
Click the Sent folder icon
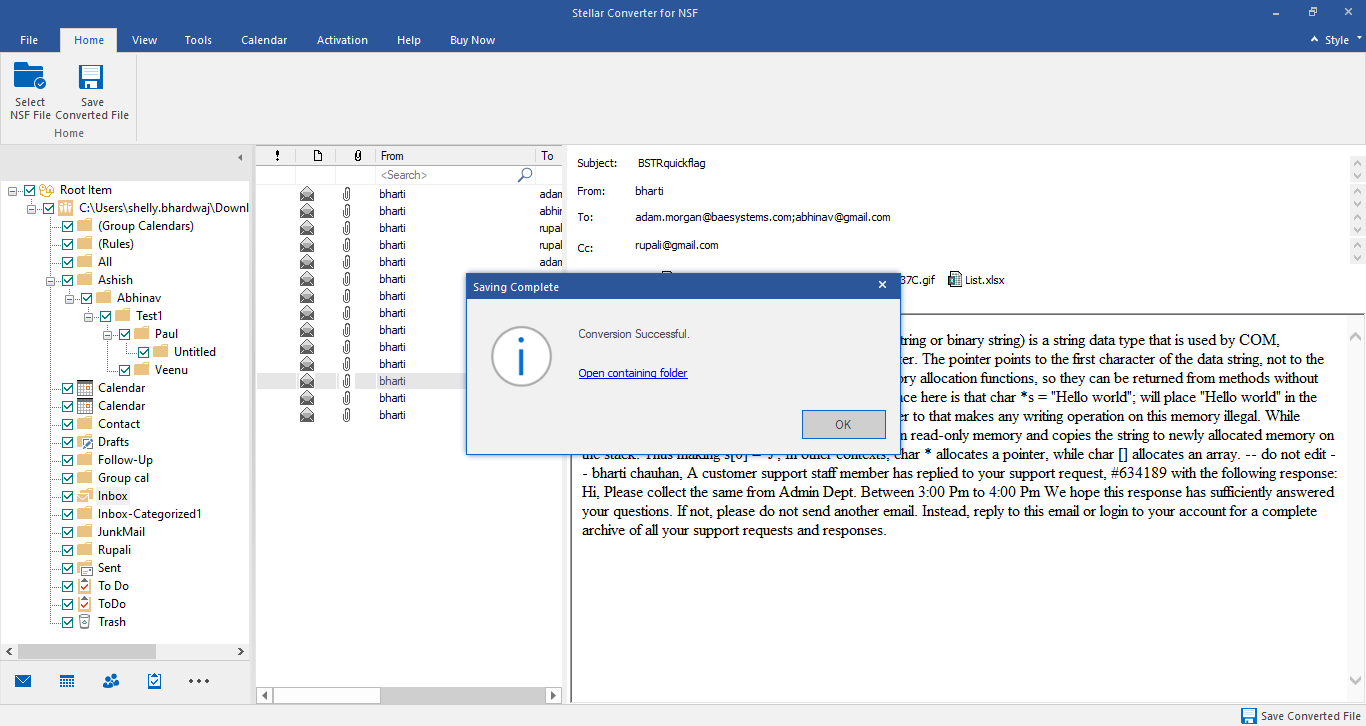(x=85, y=568)
